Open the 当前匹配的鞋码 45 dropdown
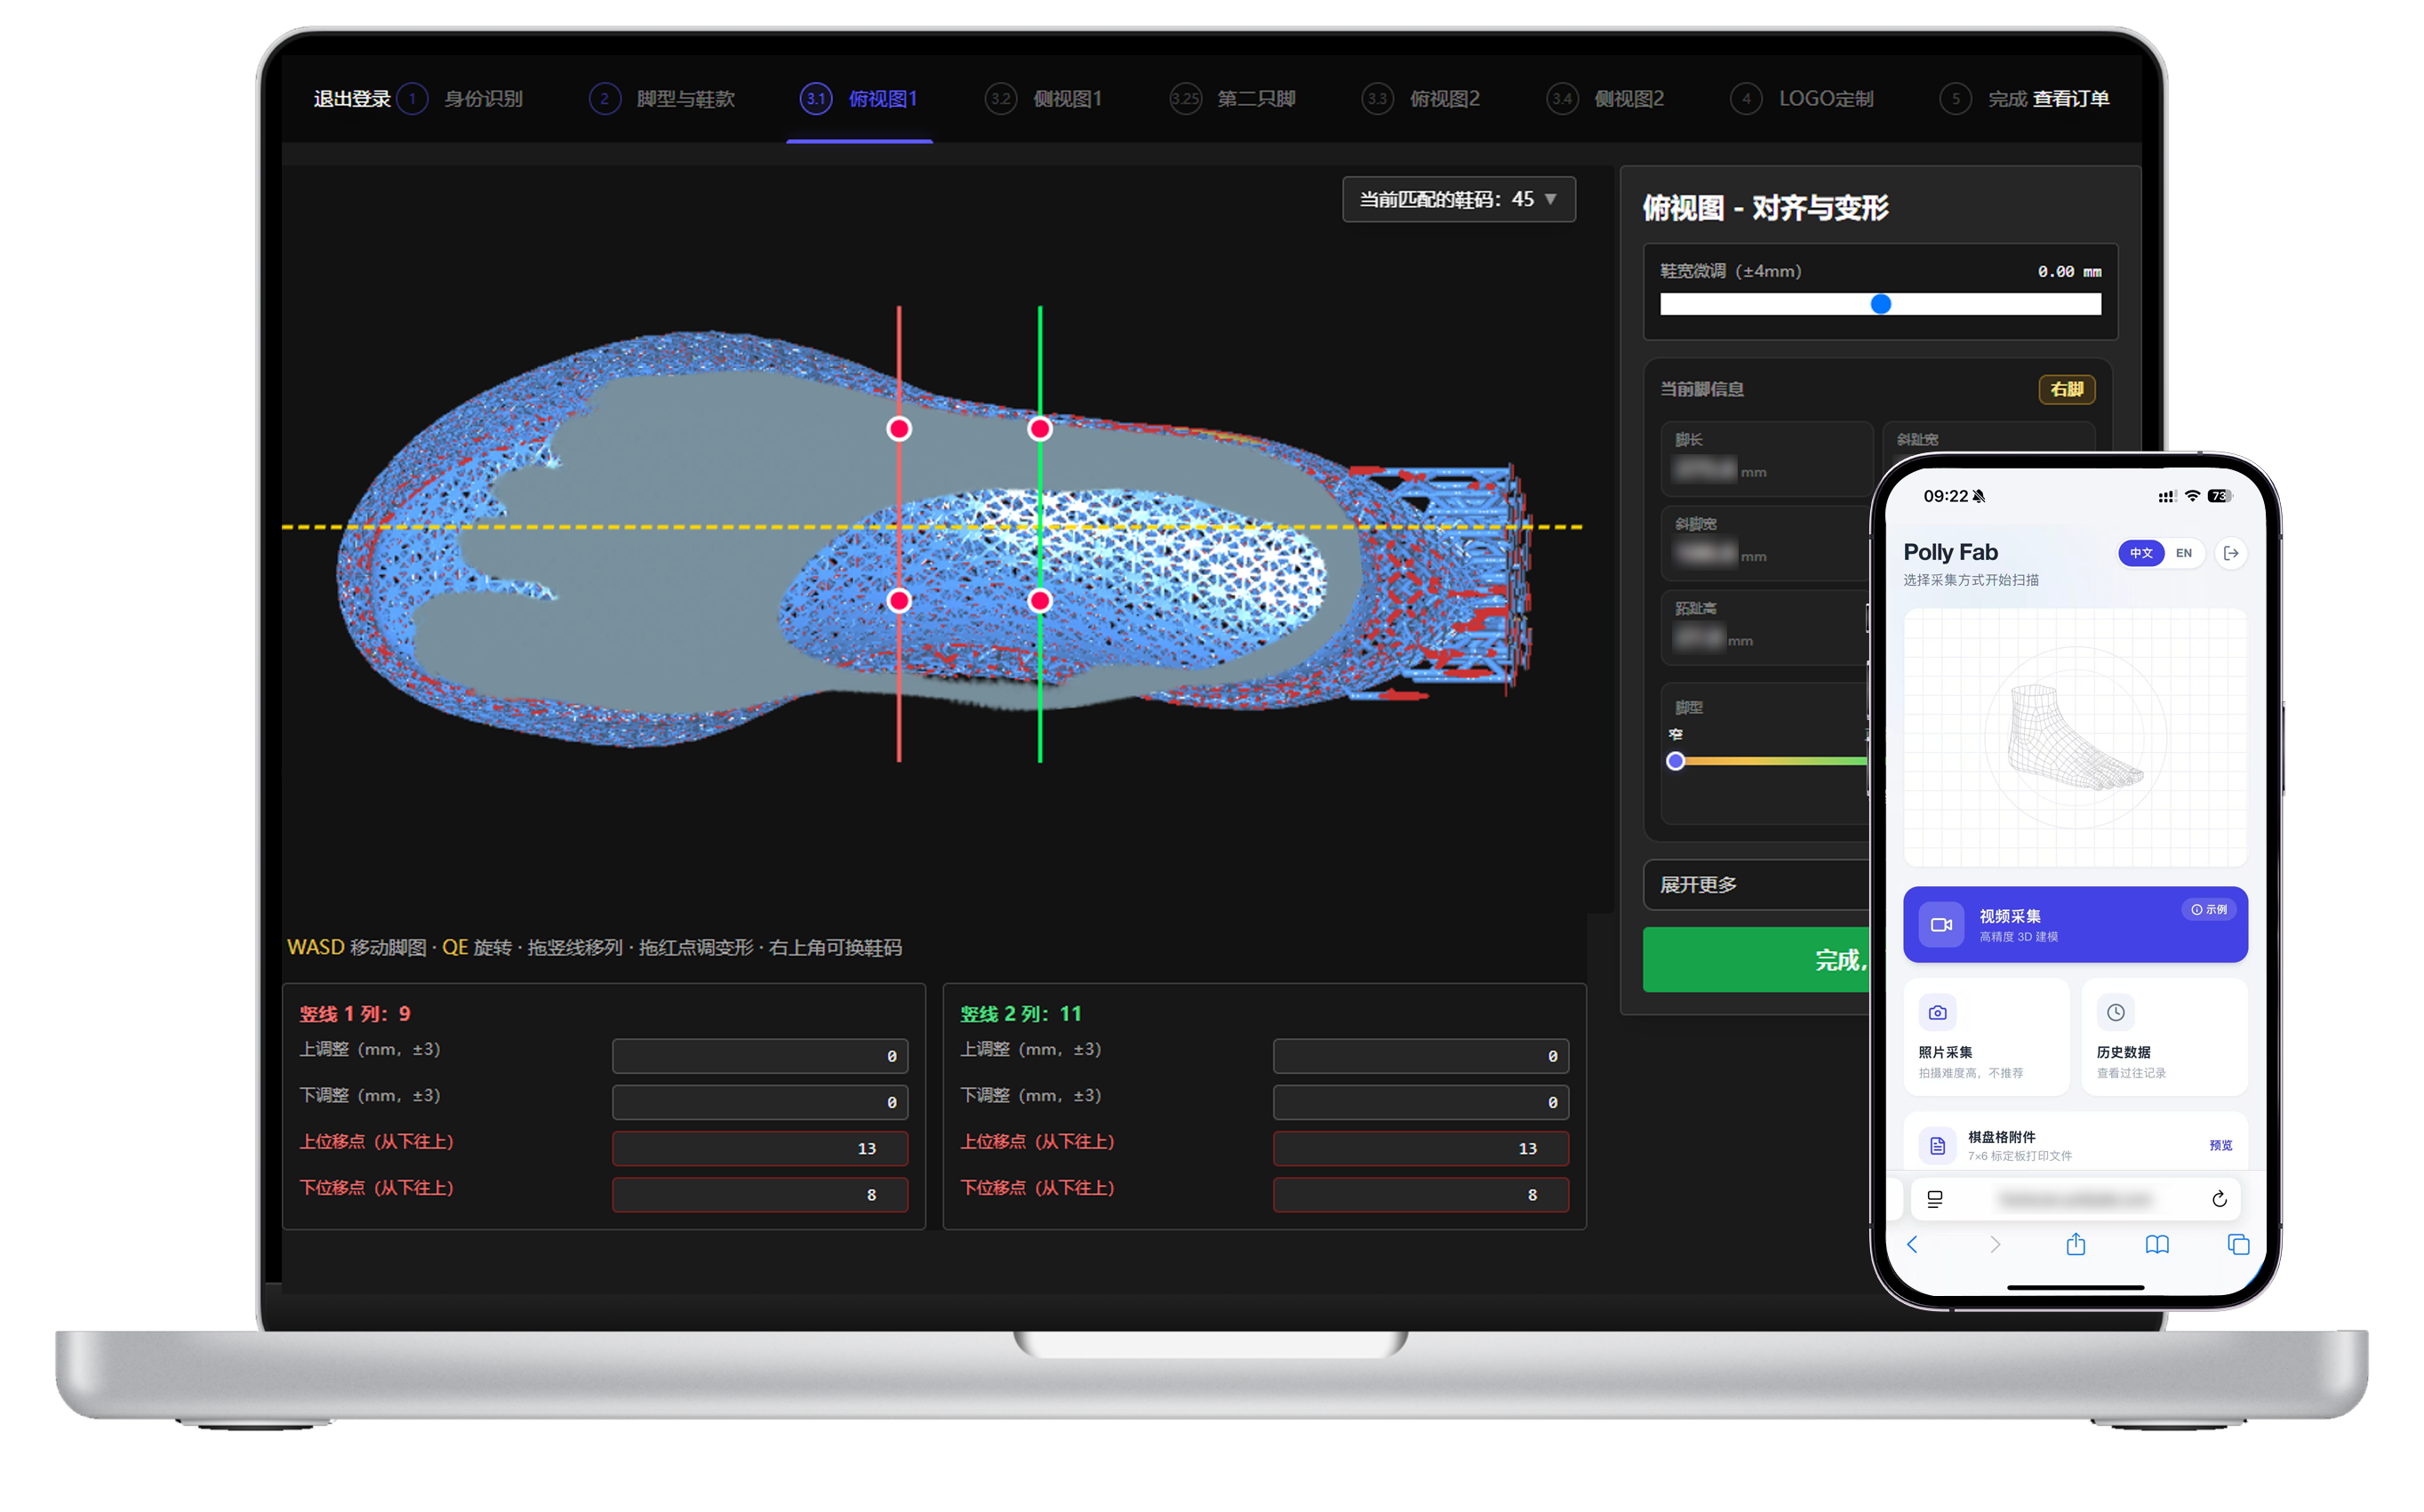 click(x=1458, y=199)
